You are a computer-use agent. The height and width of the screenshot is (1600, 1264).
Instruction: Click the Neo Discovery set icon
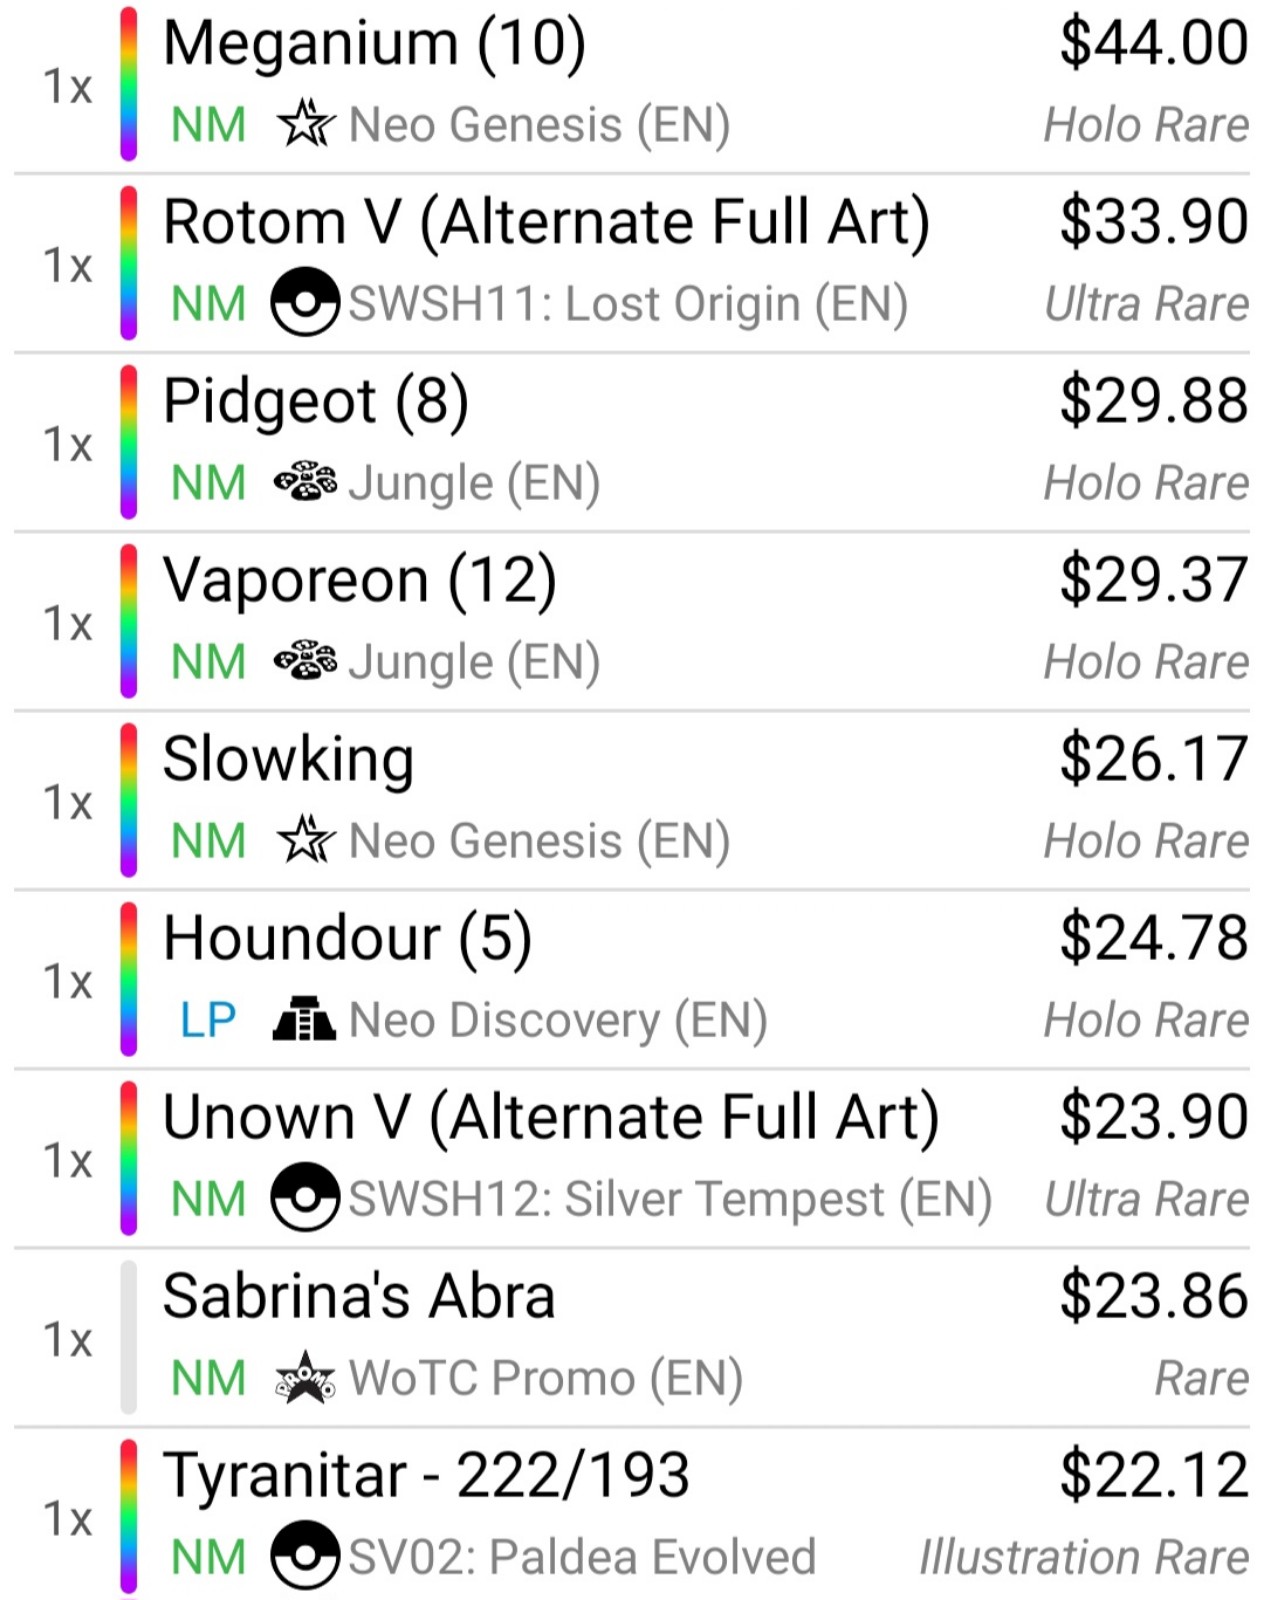305,1019
